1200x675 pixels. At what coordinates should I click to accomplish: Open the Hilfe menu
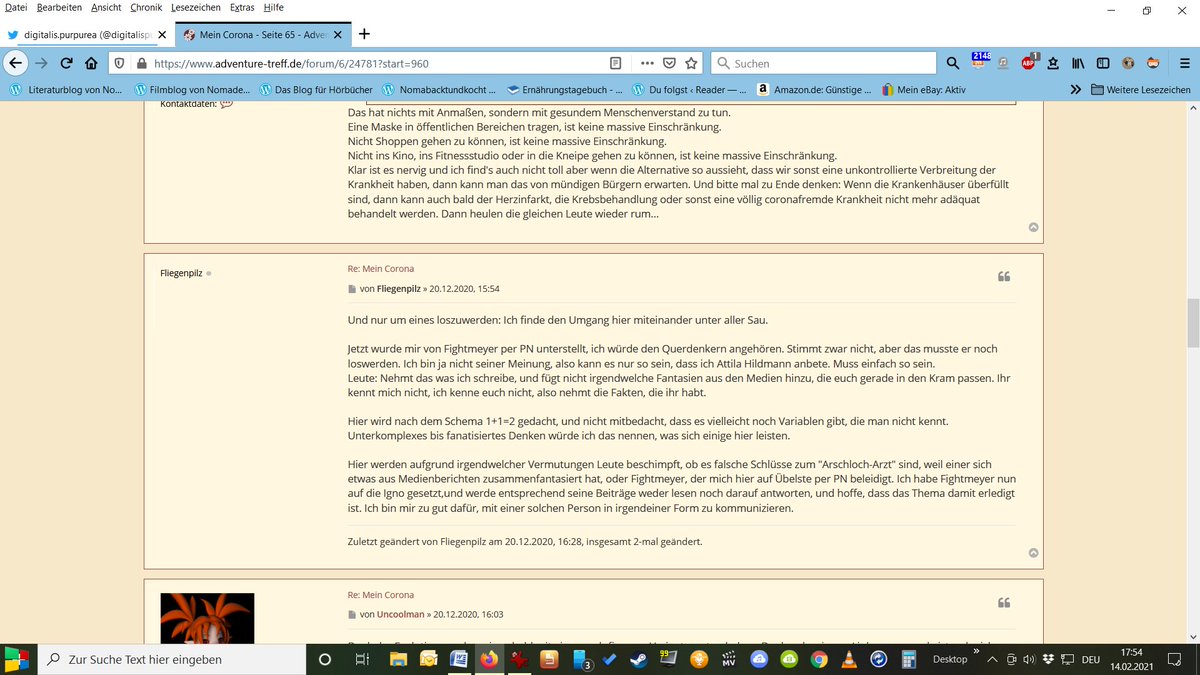273,7
